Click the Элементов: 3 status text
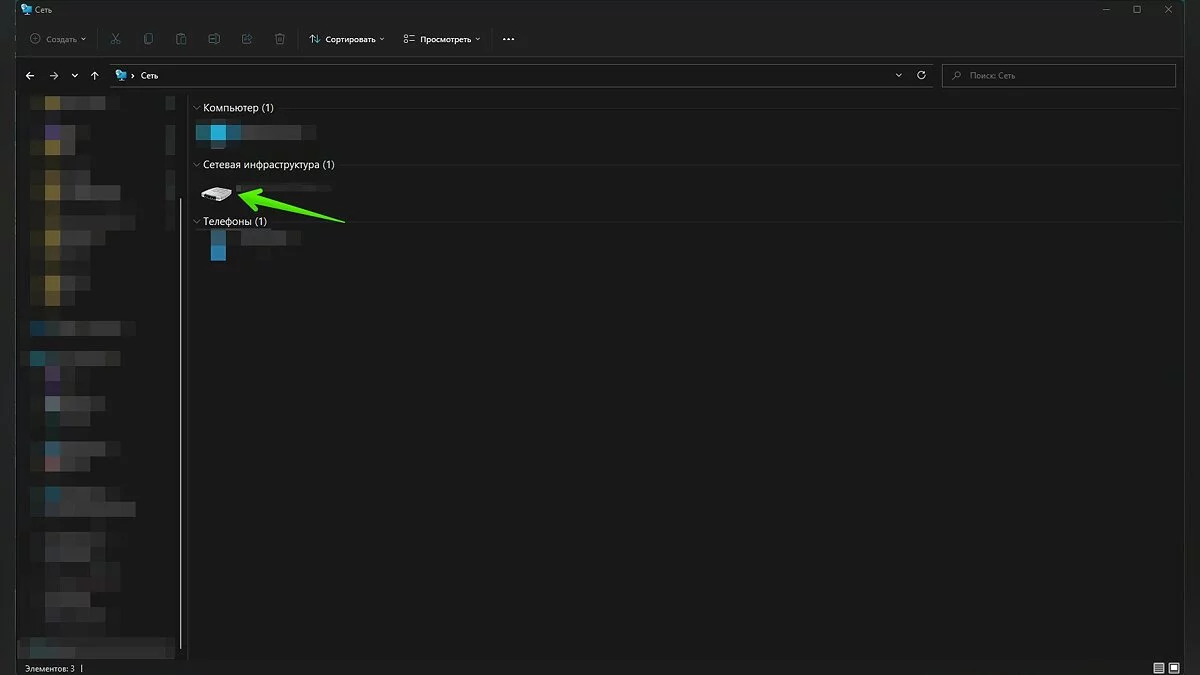The width and height of the screenshot is (1200, 675). [48, 668]
